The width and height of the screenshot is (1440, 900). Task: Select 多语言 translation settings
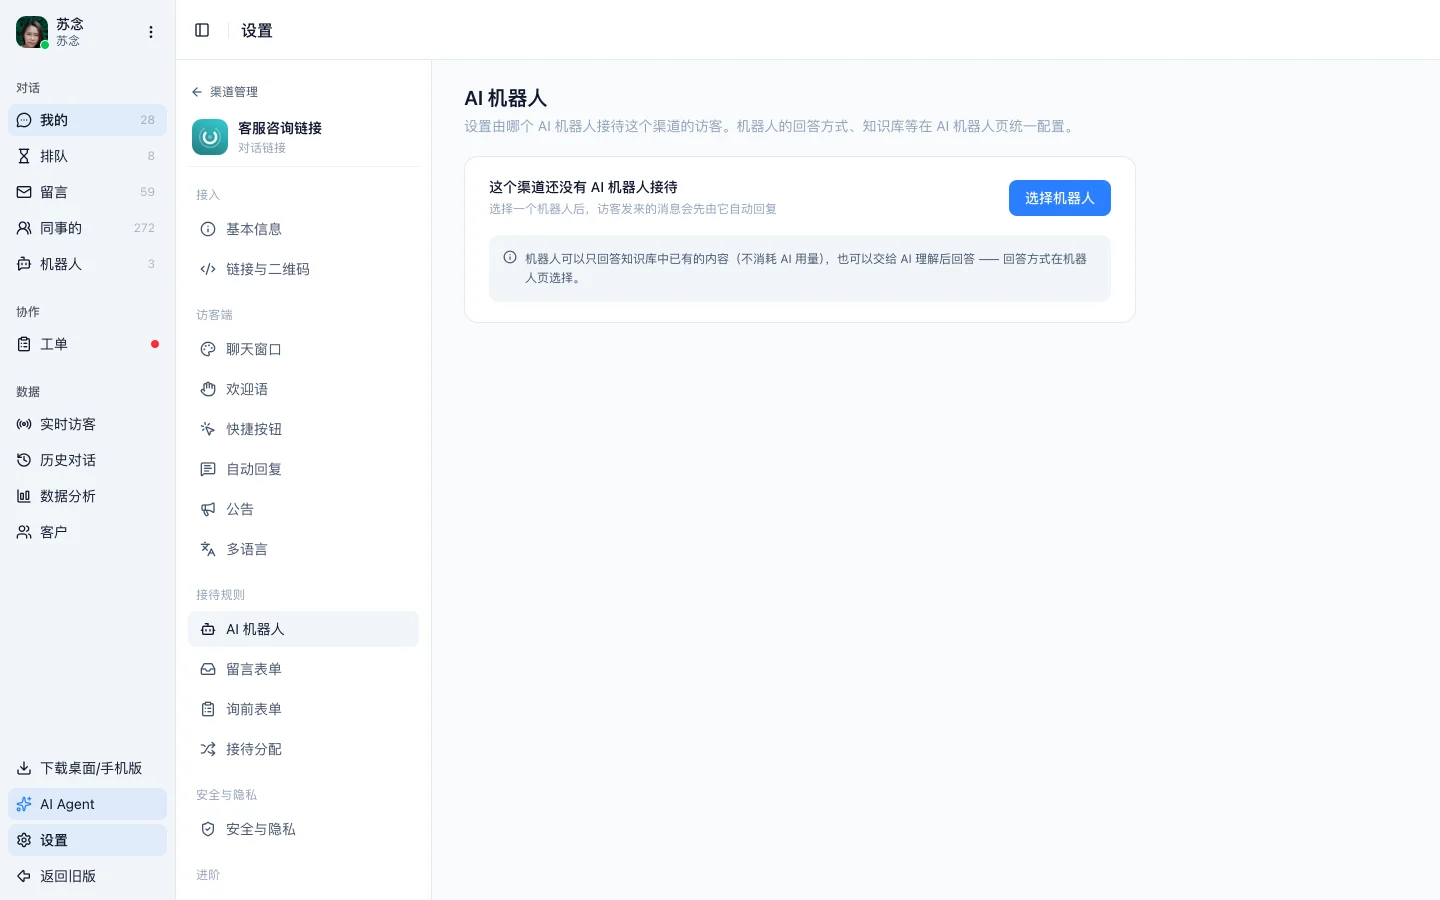[303, 549]
